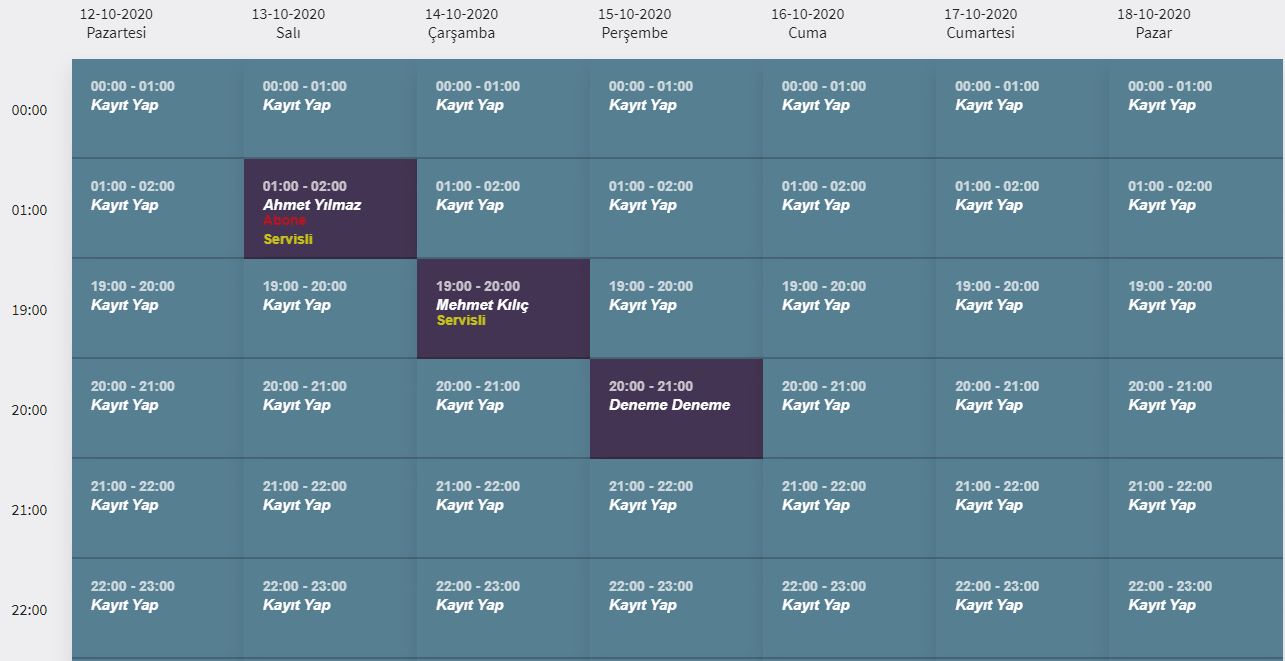
Task: Book Friday 20:00 - 21:00 slot
Action: (816, 405)
